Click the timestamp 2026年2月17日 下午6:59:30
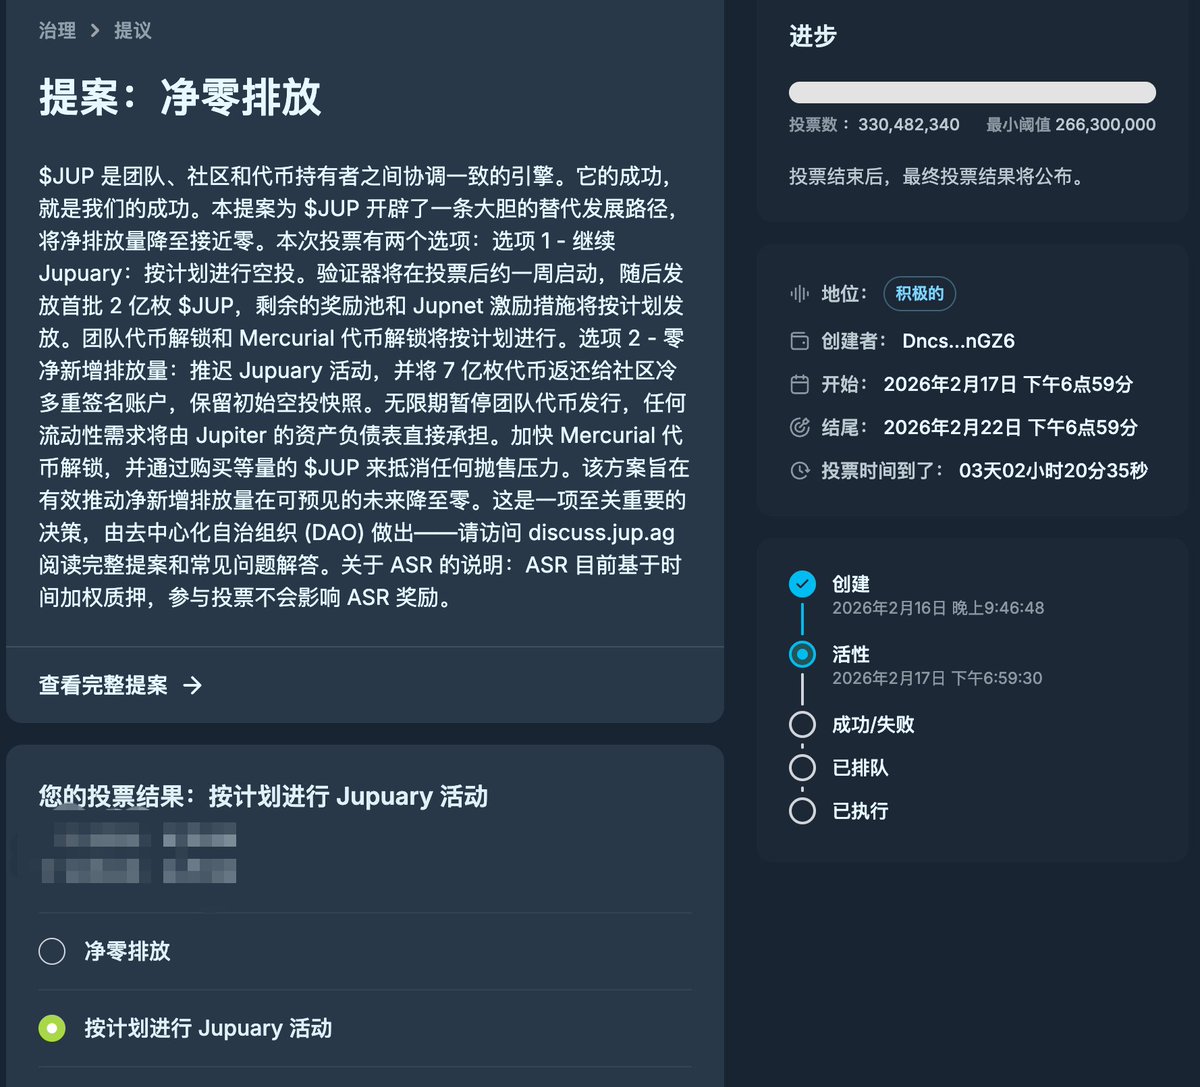This screenshot has width=1200, height=1087. click(937, 678)
